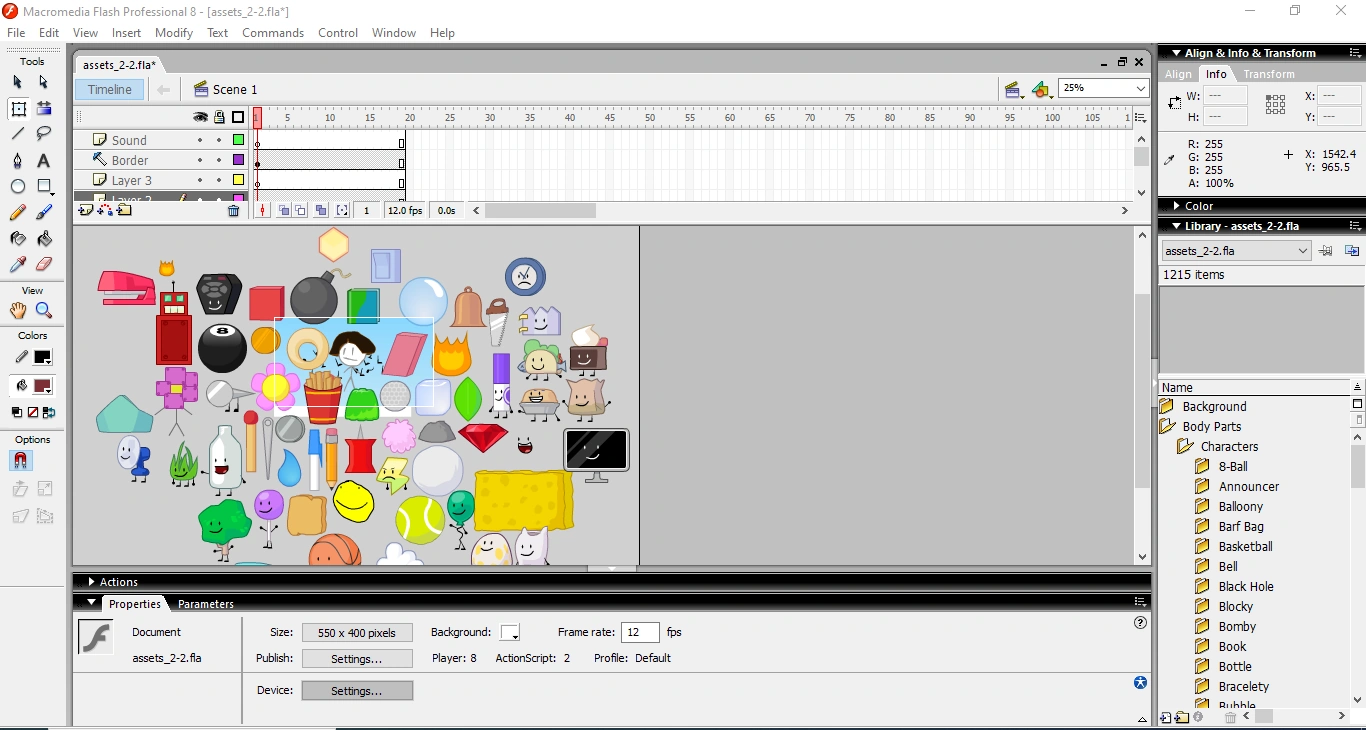
Task: Pick the Paint Bucket tool
Action: pos(43,239)
